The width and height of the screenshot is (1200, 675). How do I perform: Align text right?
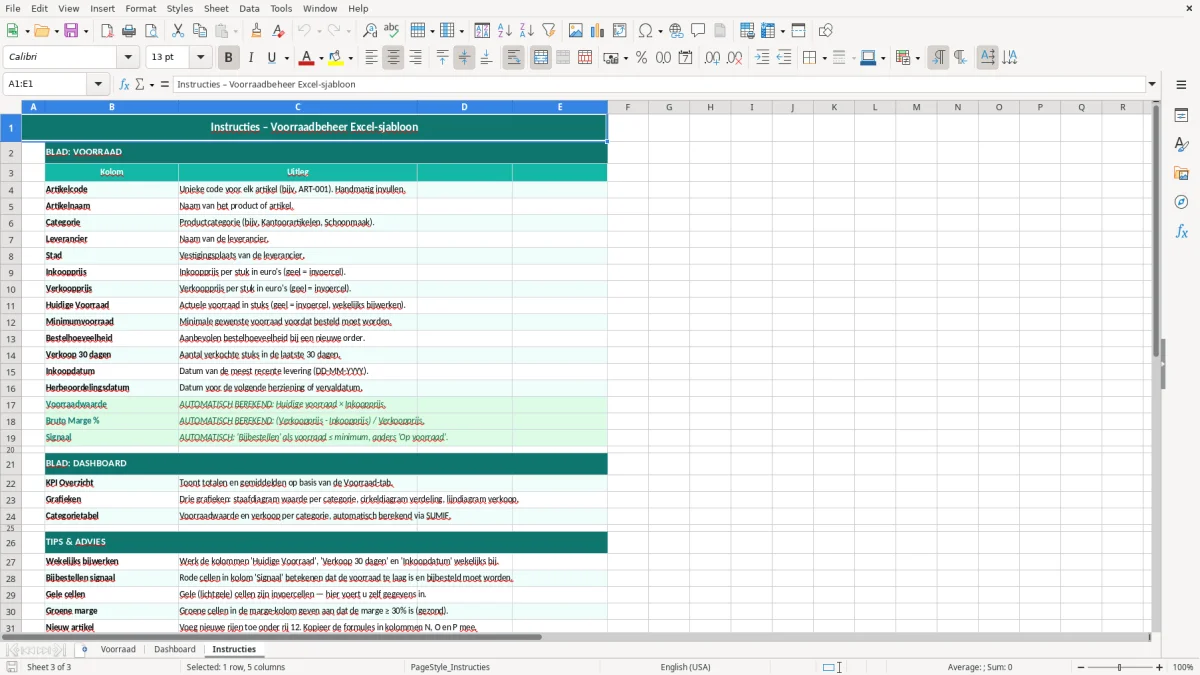coord(415,58)
